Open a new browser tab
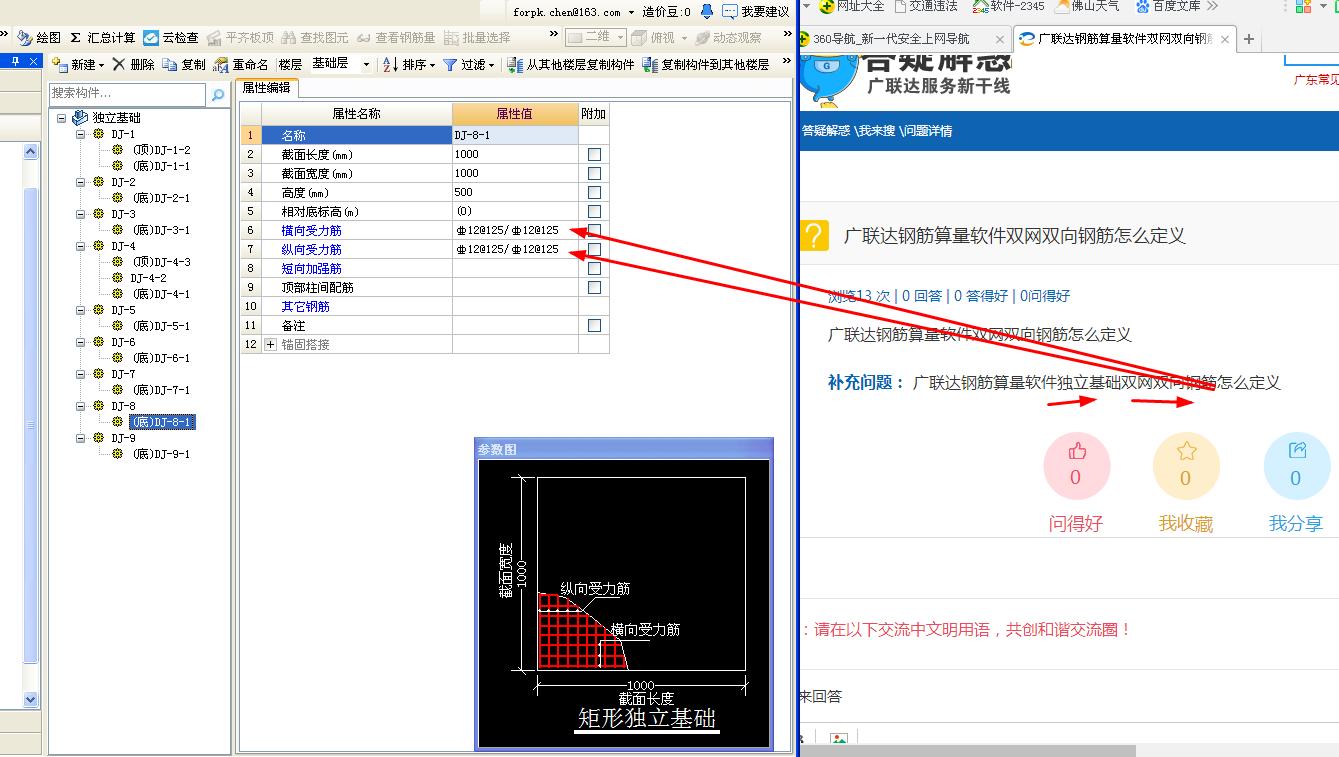Screen dimensions: 1339x757 1249,39
